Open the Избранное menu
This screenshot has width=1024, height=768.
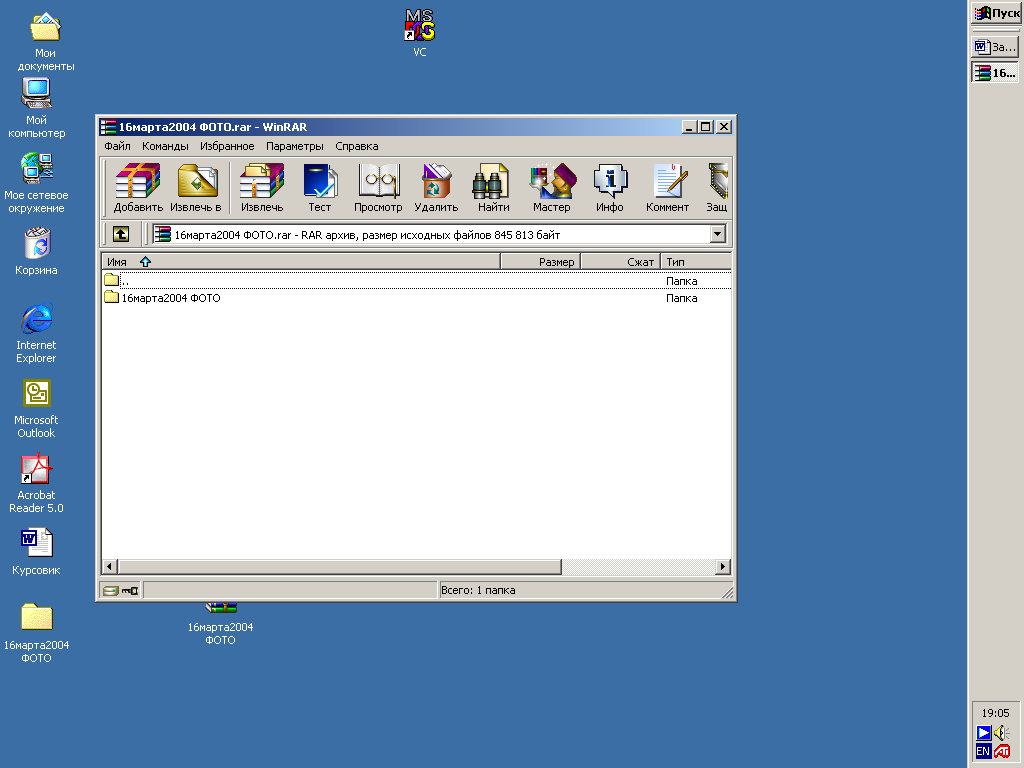point(227,146)
